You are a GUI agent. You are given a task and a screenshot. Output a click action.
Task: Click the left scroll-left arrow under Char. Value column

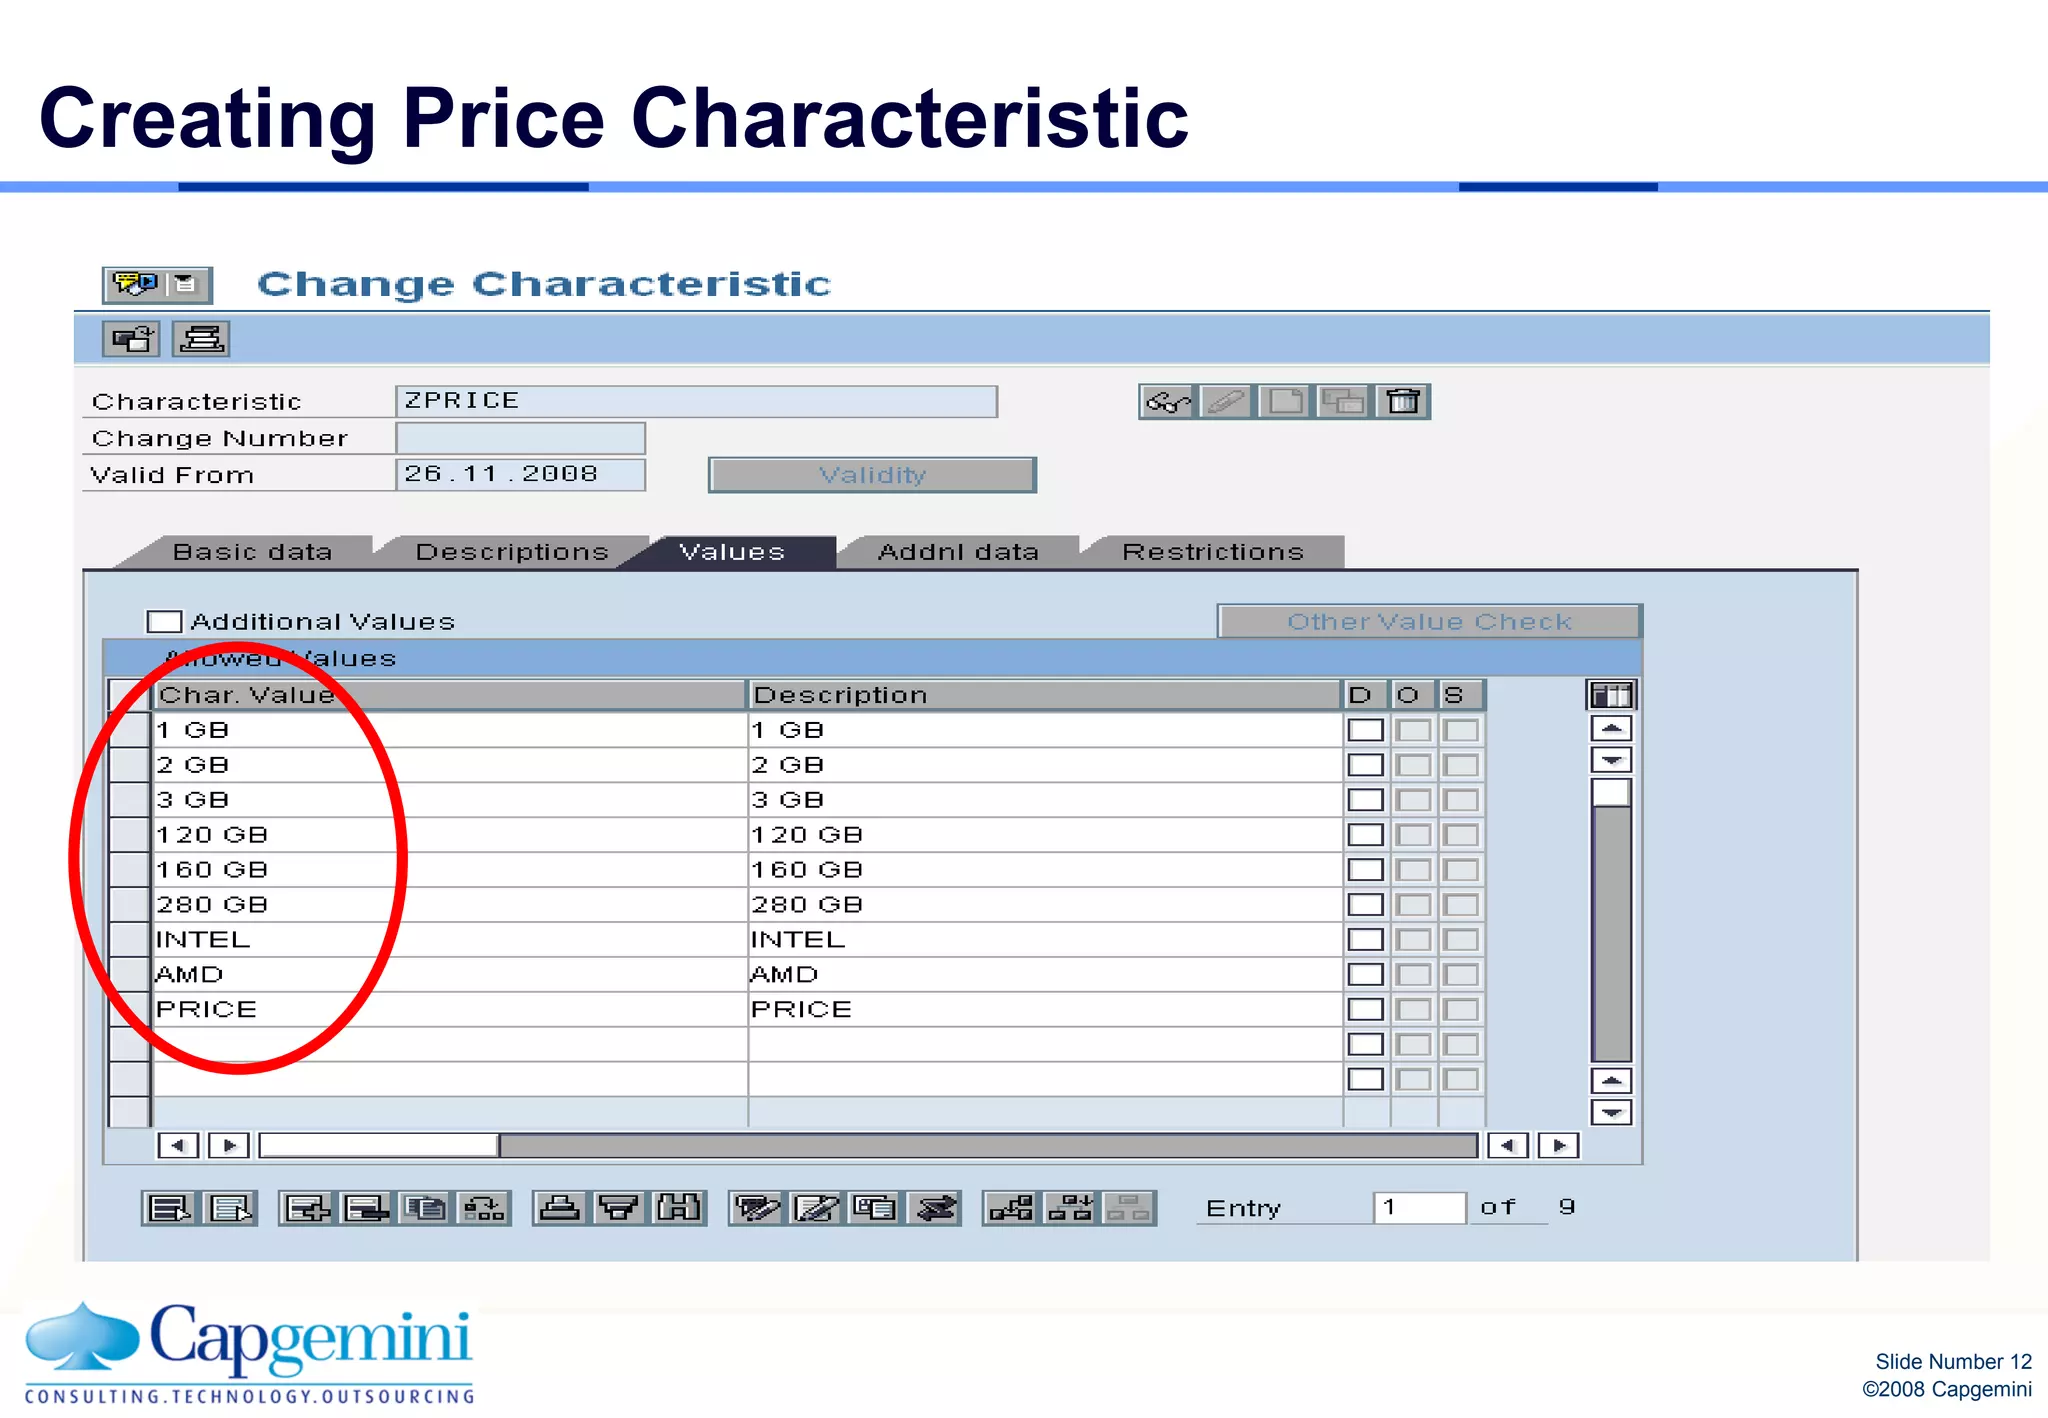(x=179, y=1146)
